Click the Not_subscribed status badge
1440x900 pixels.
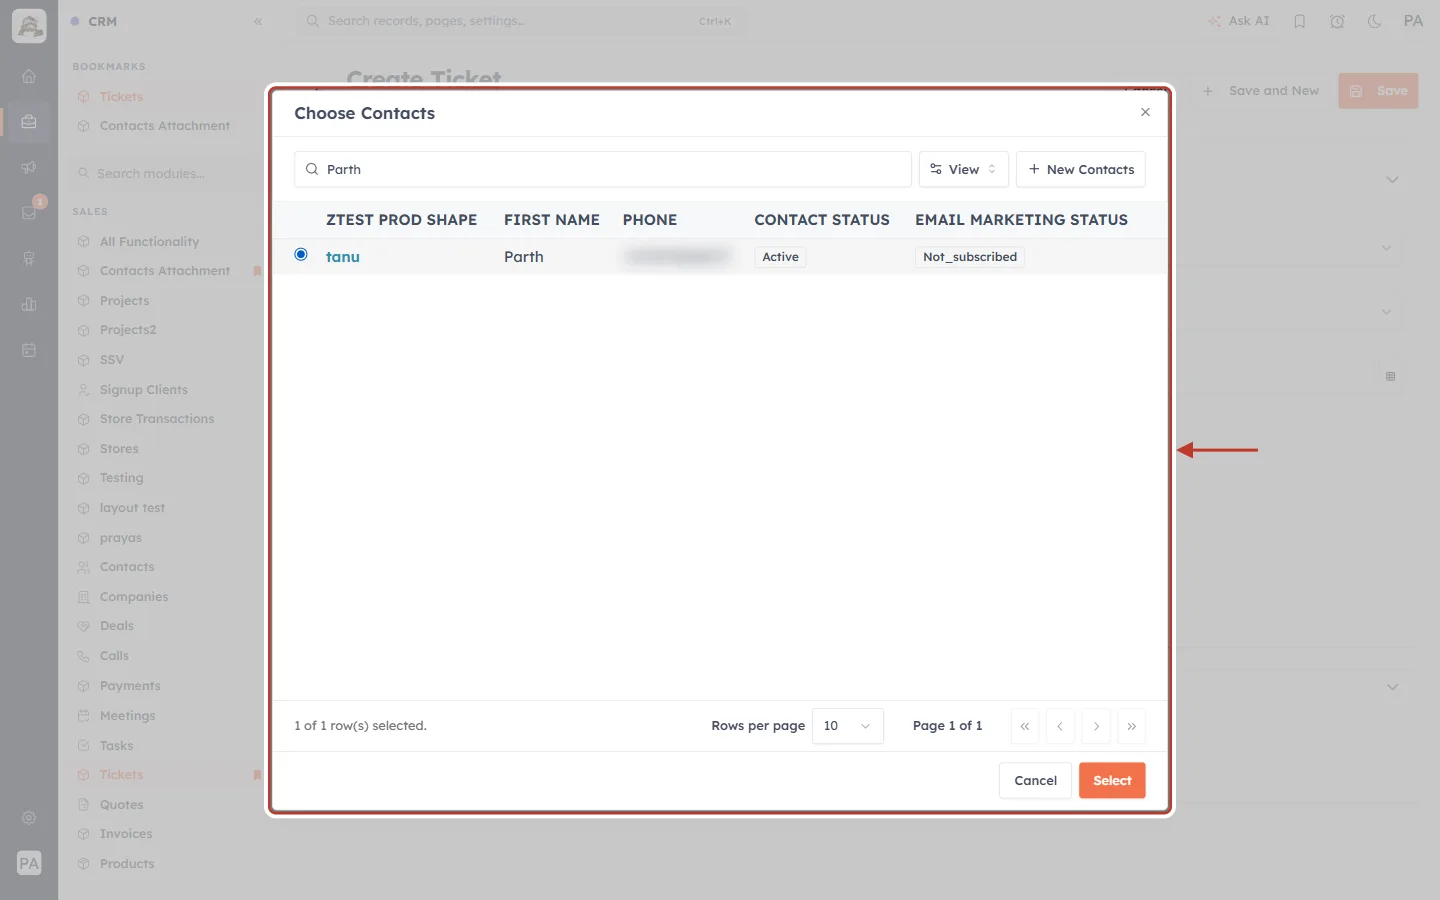tap(970, 257)
